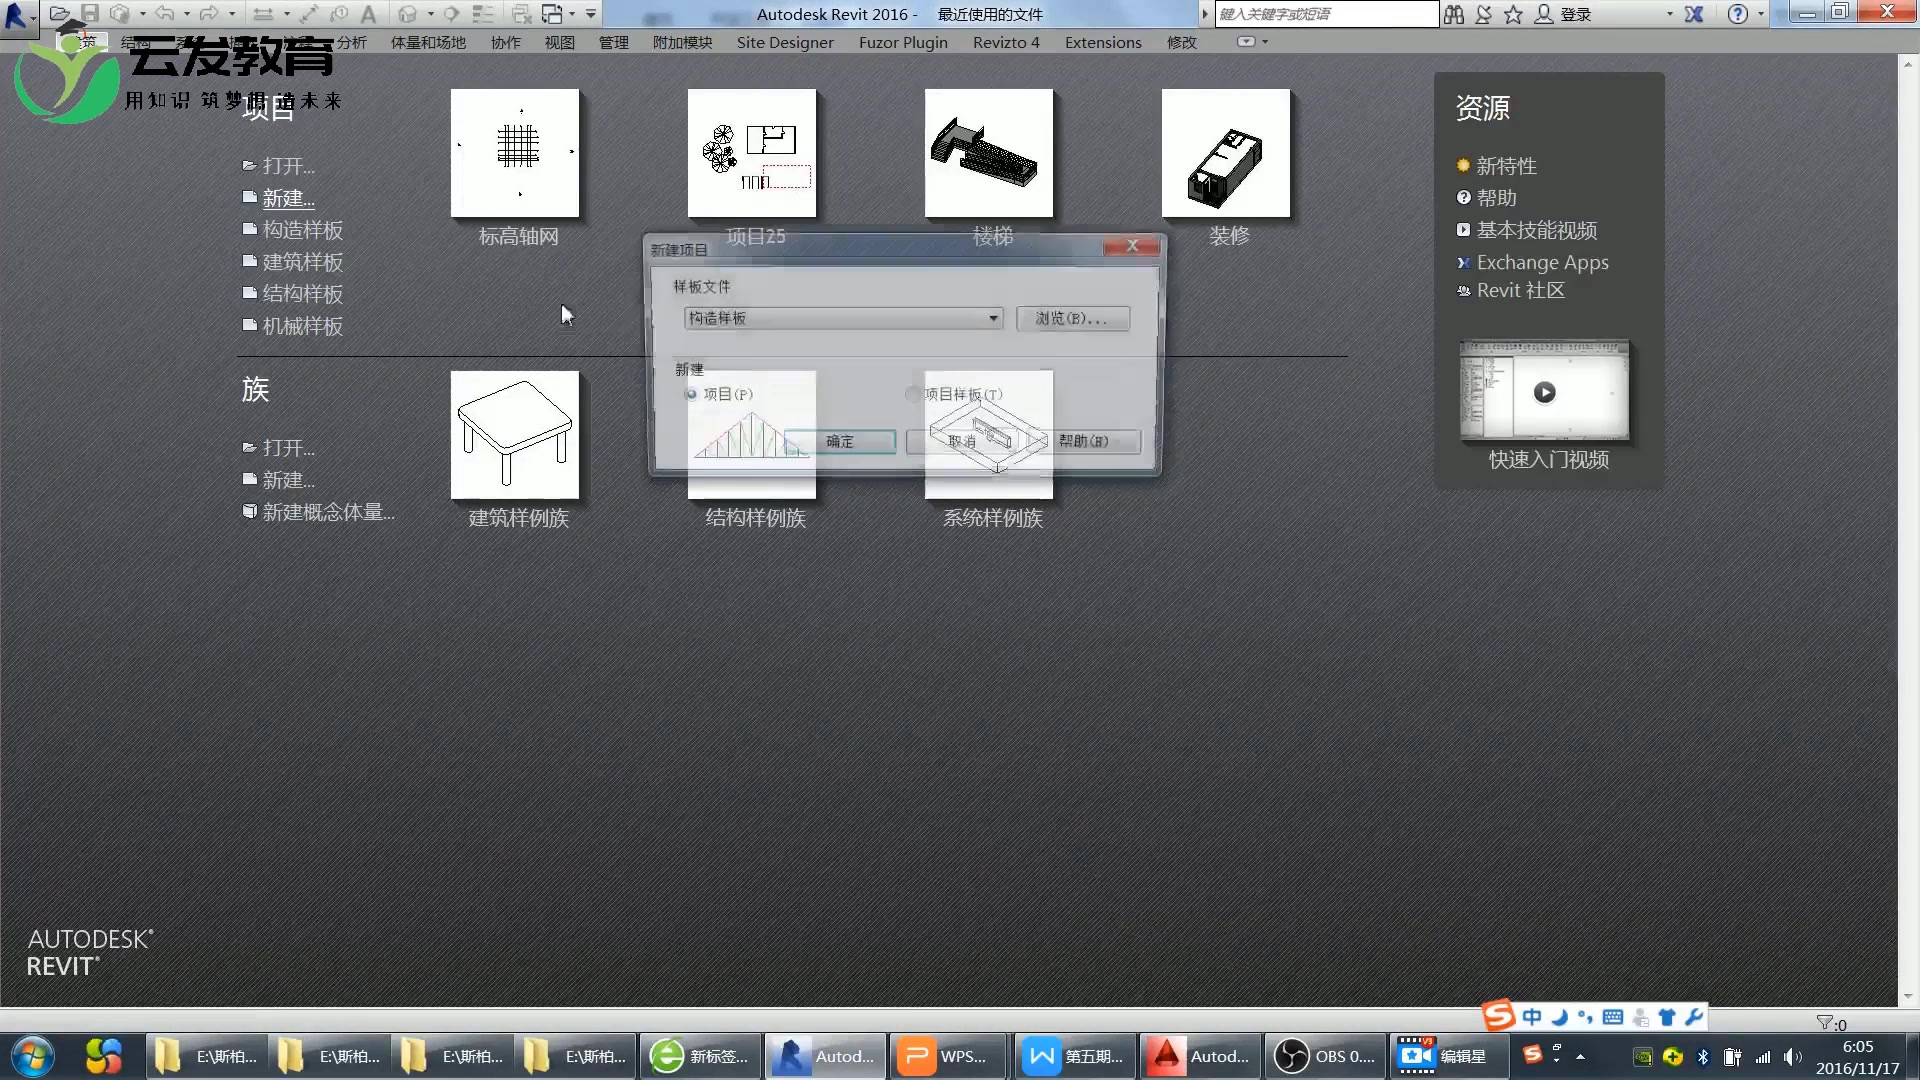Open the 体量和场地 ribbon tab
The width and height of the screenshot is (1920, 1080).
point(428,42)
